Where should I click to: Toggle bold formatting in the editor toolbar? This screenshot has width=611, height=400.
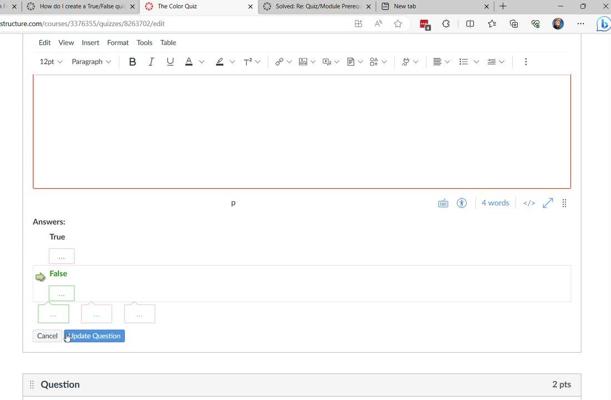click(132, 62)
